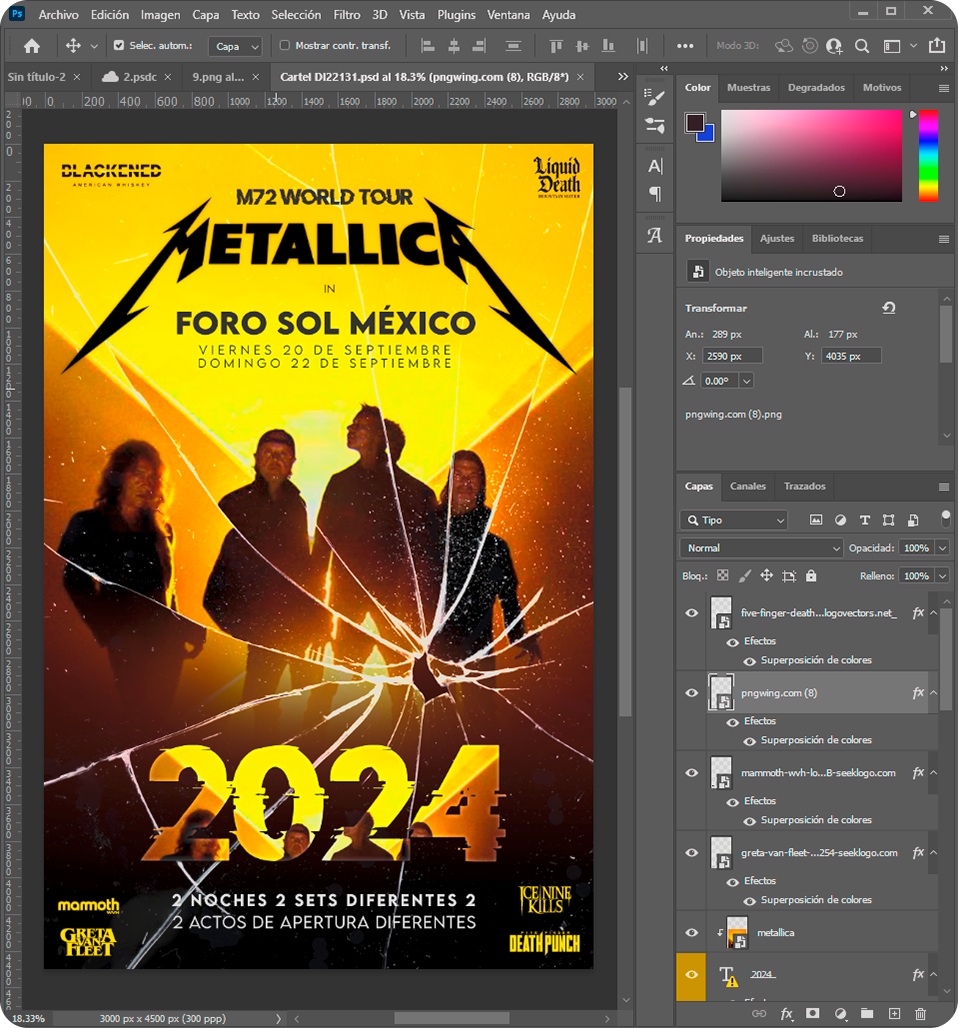The image size is (958, 1028).
Task: Click the new group folder icon
Action: click(x=867, y=1014)
